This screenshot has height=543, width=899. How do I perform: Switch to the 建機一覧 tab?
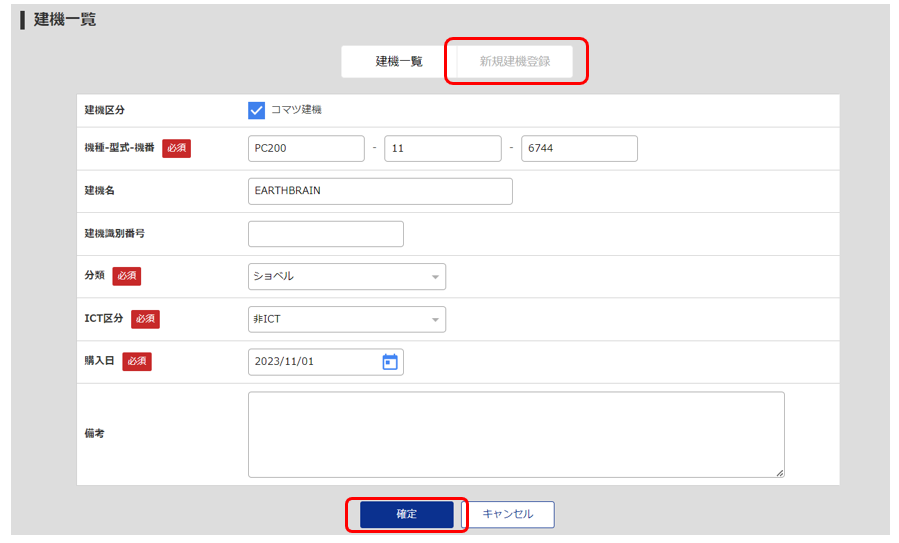(x=399, y=61)
